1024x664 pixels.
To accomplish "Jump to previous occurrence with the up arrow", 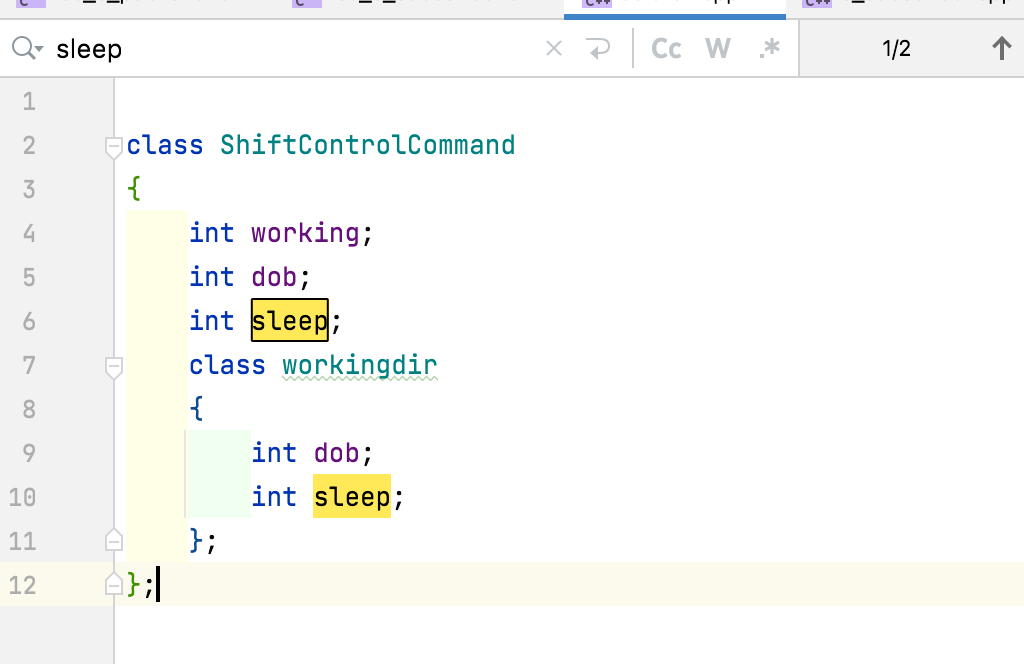I will [1000, 47].
